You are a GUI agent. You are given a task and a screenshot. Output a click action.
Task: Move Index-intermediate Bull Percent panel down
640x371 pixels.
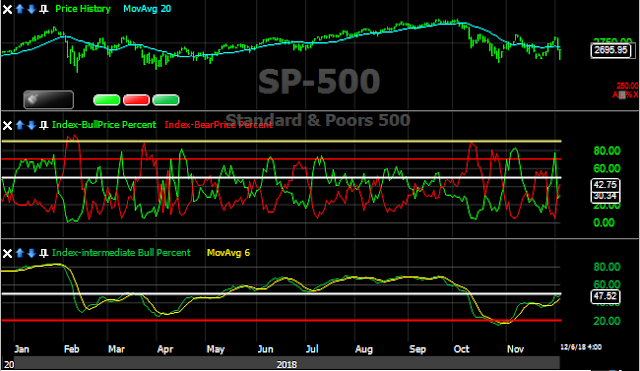(x=31, y=253)
